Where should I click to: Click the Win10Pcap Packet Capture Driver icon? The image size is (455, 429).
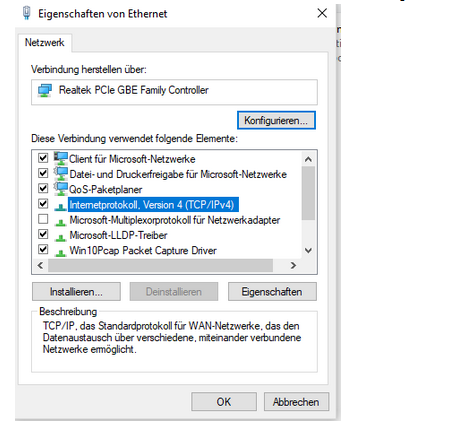pyautogui.click(x=60, y=253)
